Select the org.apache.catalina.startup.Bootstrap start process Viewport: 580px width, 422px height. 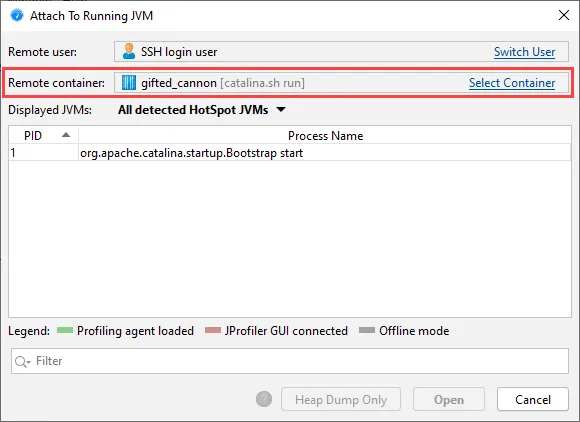(290, 153)
